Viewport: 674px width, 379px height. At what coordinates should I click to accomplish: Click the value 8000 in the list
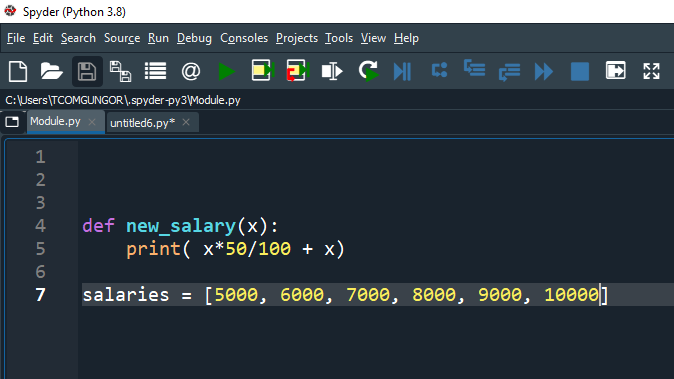click(434, 295)
